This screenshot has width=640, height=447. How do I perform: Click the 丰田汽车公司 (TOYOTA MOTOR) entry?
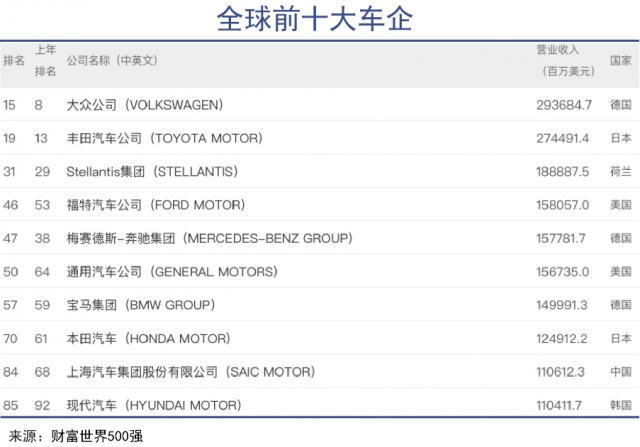click(163, 138)
